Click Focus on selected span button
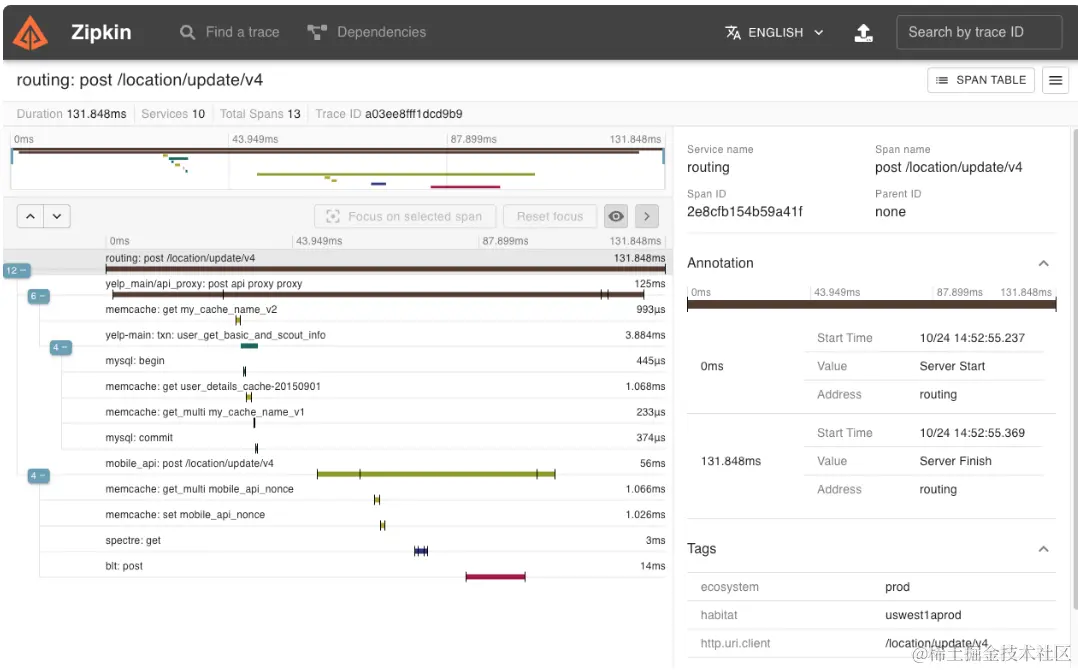The image size is (1078, 670). pyautogui.click(x=405, y=216)
